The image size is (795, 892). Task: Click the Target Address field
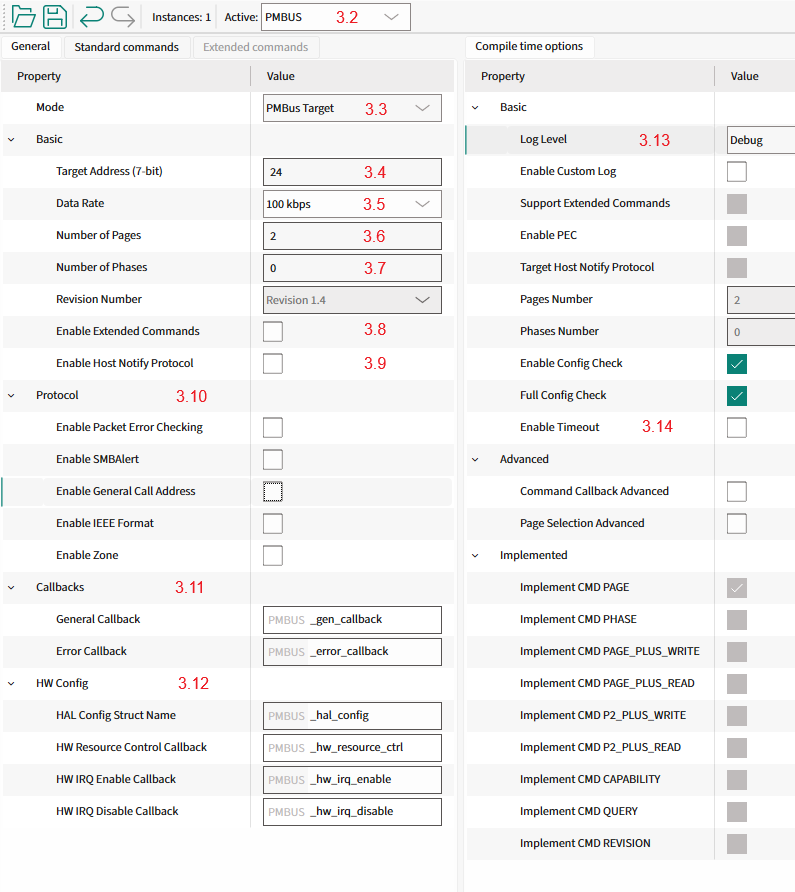pos(352,172)
